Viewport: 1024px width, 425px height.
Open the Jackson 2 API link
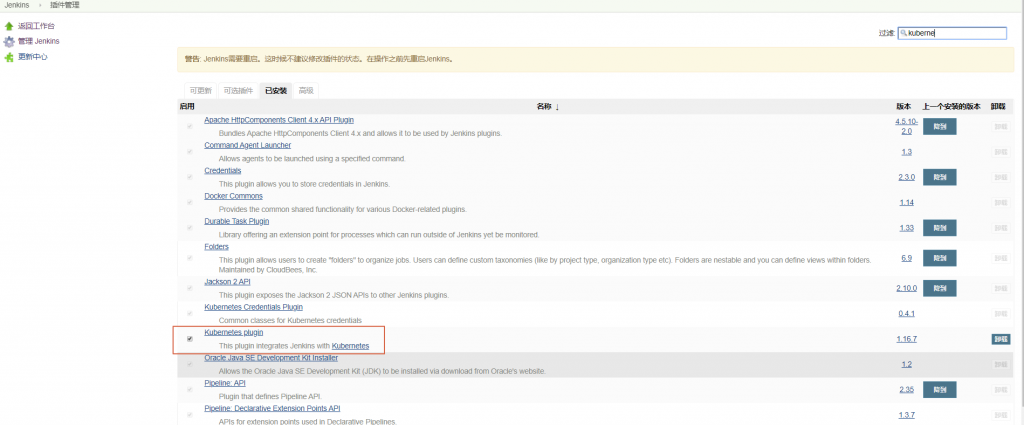[x=227, y=282]
